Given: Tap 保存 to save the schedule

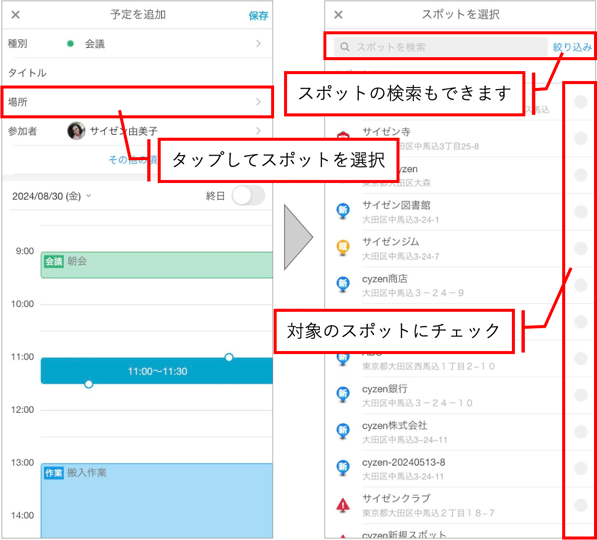Looking at the screenshot, I should click(259, 16).
